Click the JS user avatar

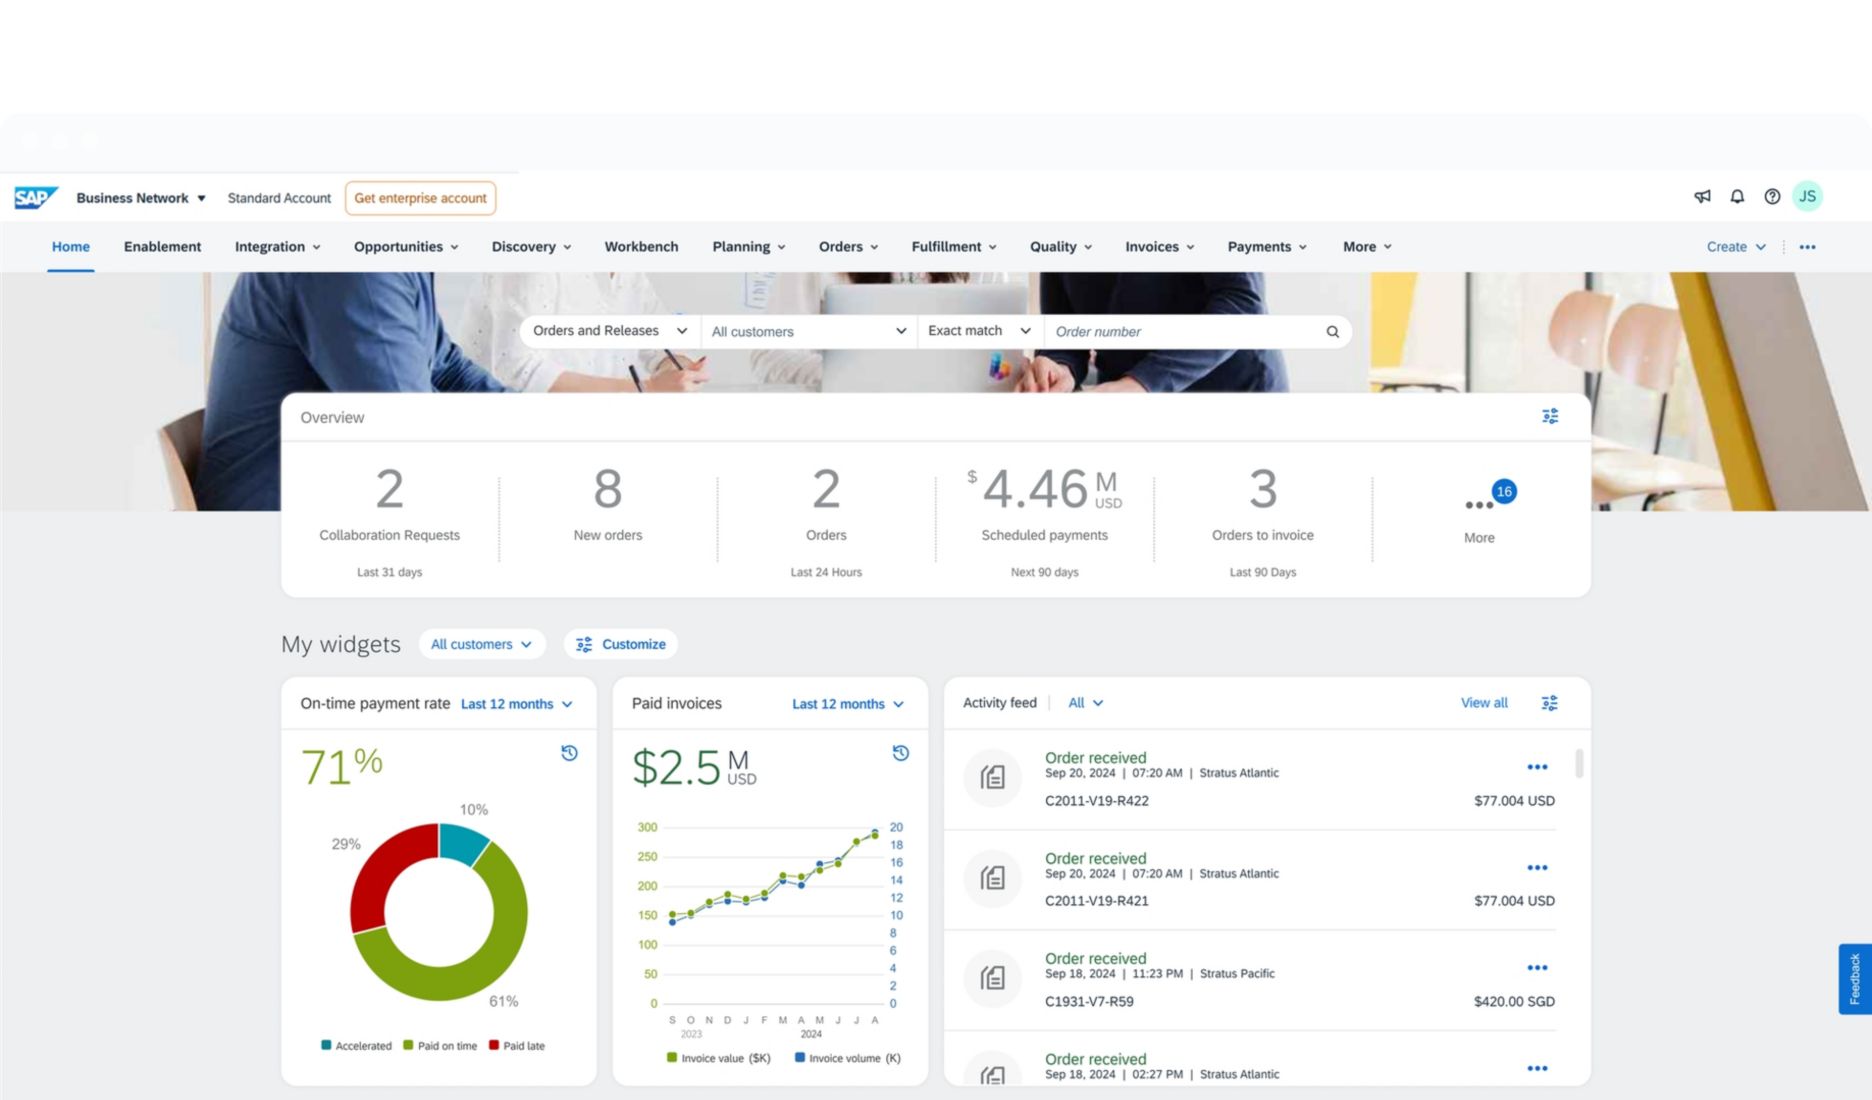pos(1806,196)
